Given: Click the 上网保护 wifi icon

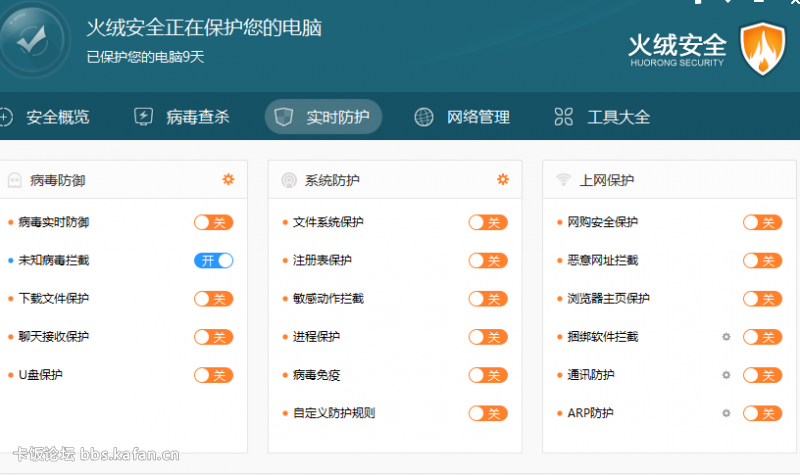Looking at the screenshot, I should 563,180.
